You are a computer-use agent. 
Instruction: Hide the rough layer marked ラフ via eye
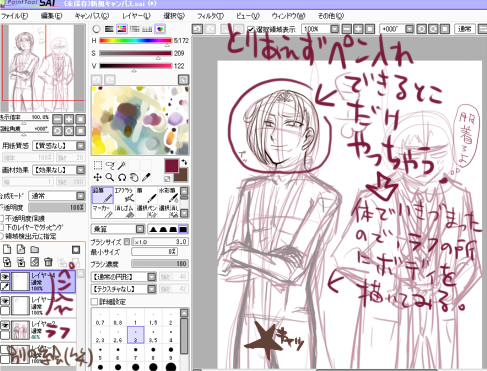coord(5,325)
